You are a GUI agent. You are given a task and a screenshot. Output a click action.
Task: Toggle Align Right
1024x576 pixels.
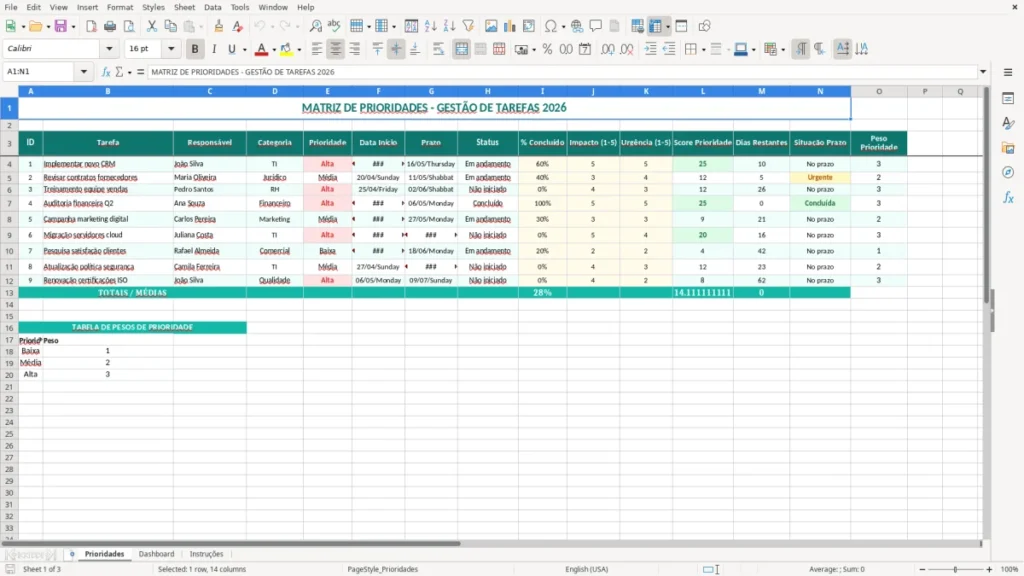pos(355,49)
